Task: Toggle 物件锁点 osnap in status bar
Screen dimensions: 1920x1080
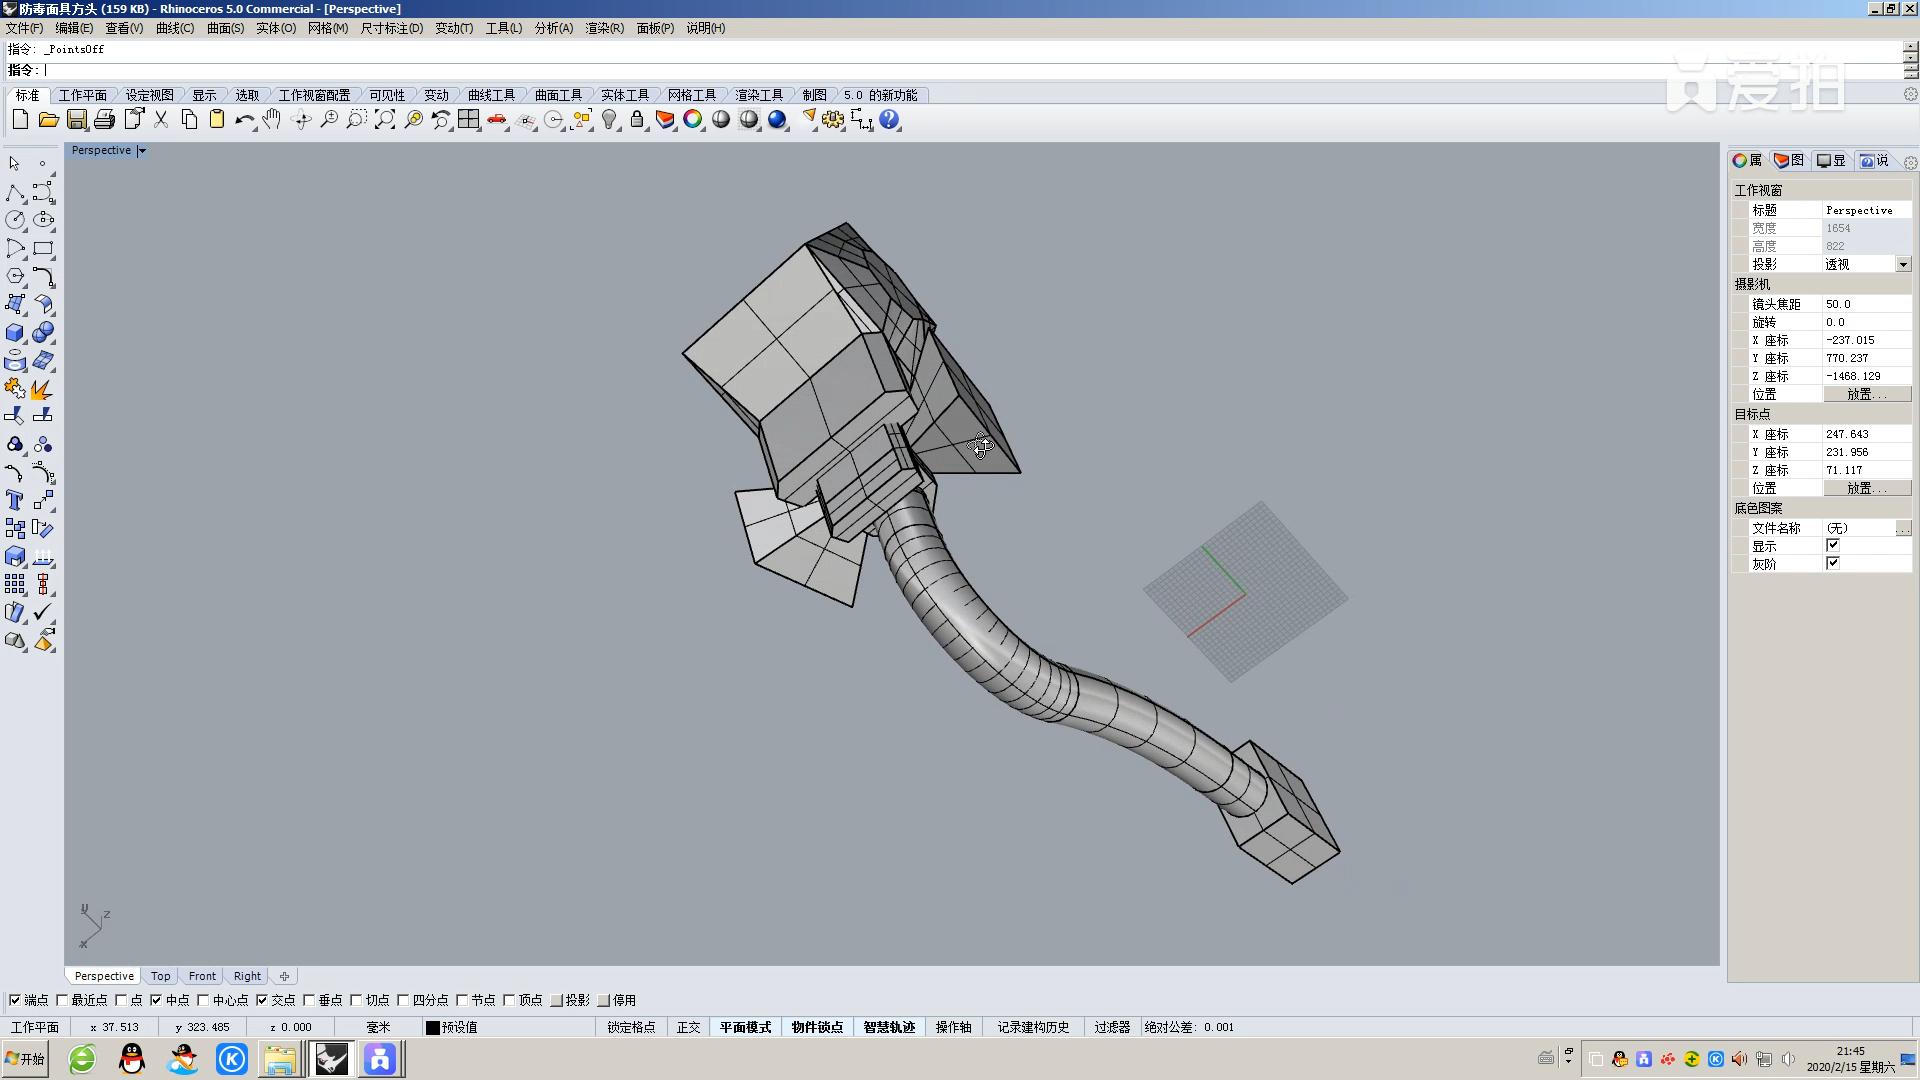Action: pos(817,1027)
